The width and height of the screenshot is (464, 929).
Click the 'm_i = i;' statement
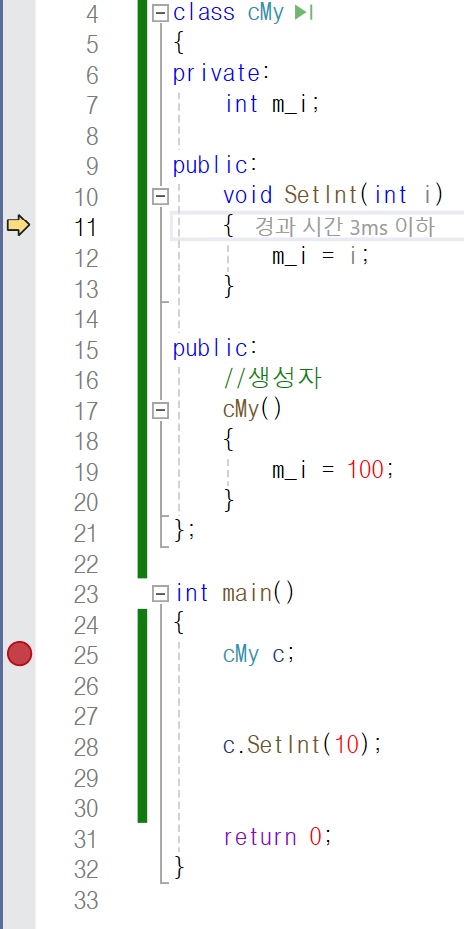tap(321, 257)
